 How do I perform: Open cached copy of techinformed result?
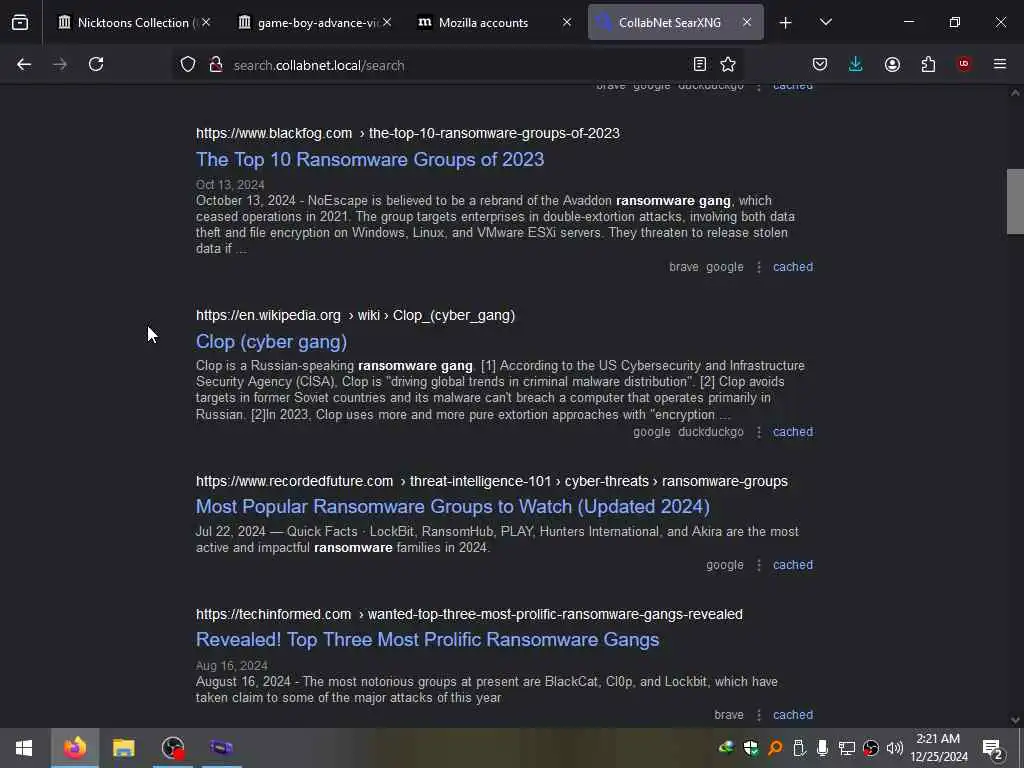(x=793, y=715)
